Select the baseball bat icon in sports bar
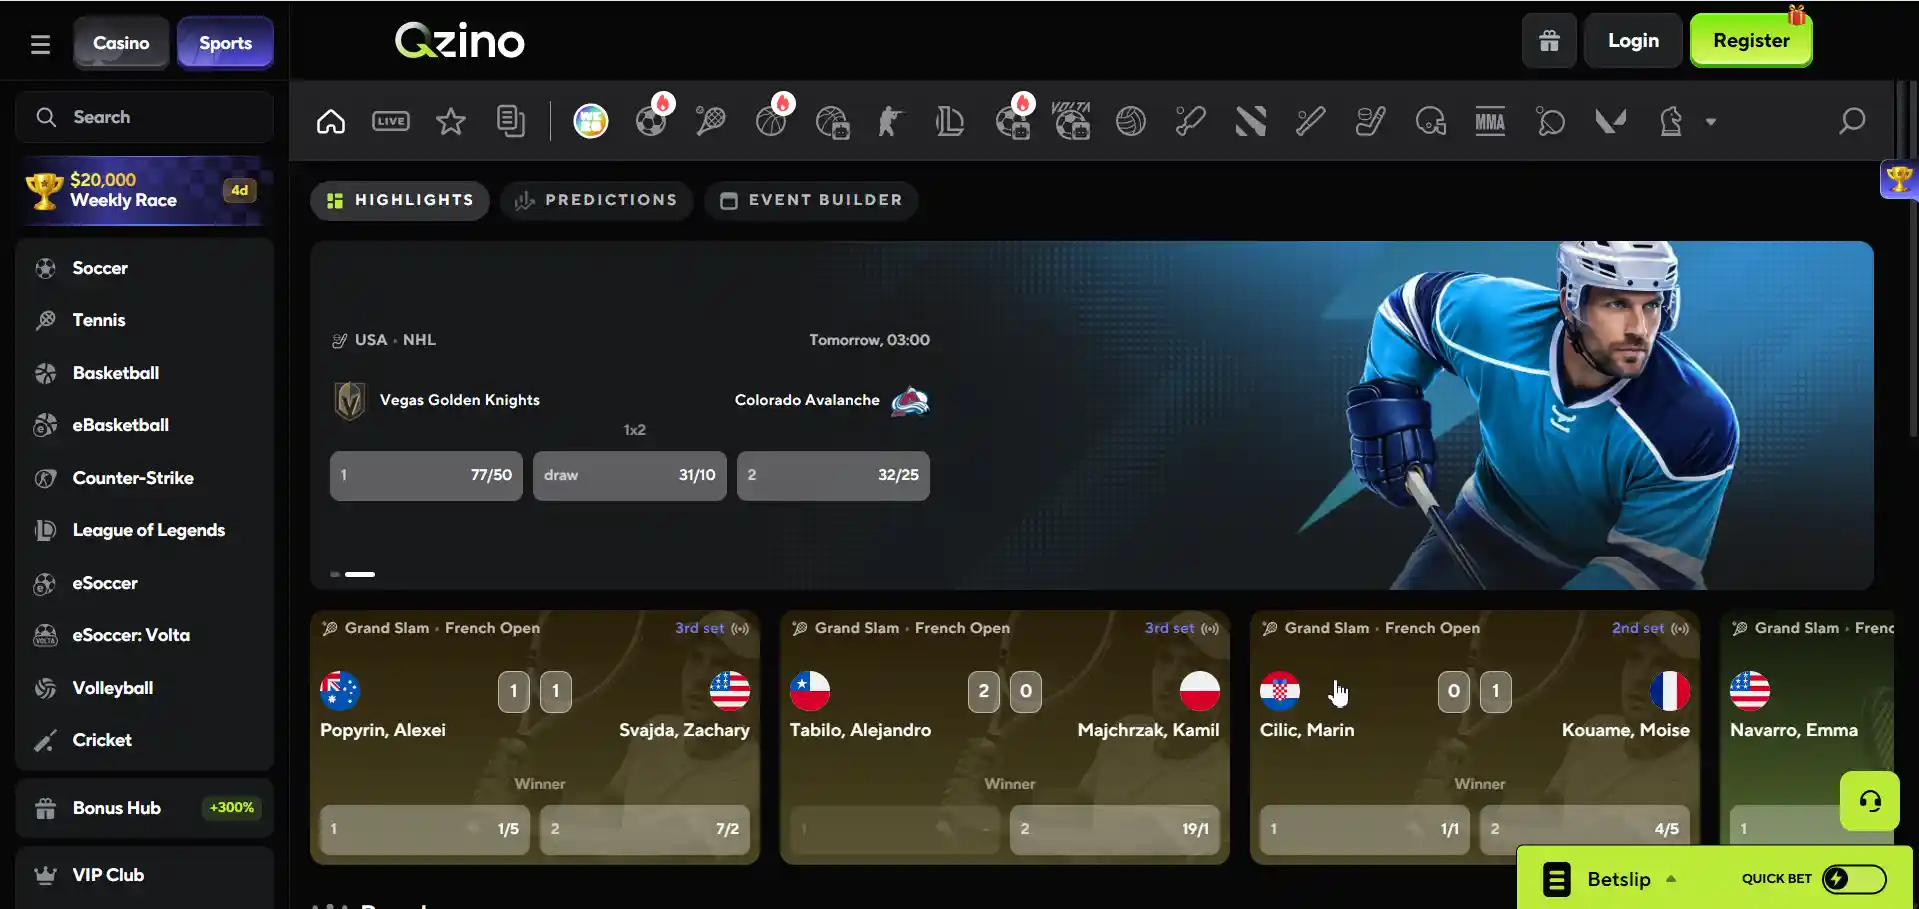 click(1310, 122)
